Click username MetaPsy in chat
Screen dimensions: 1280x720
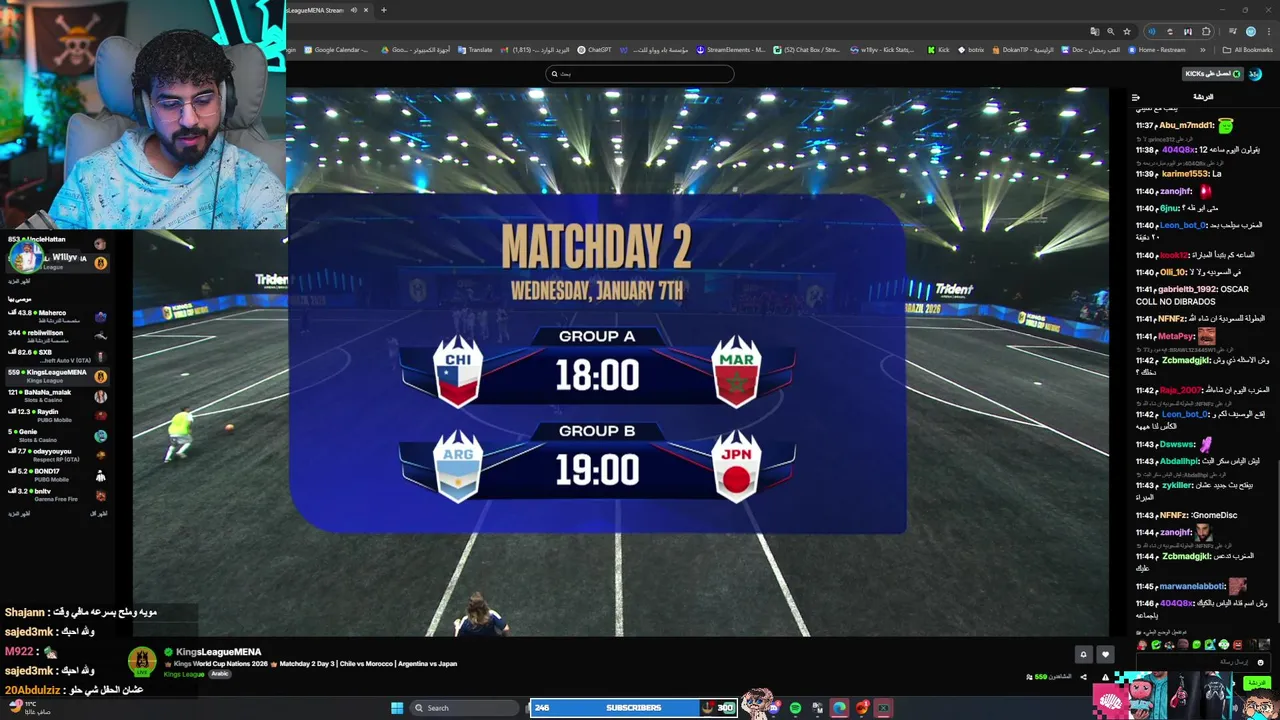pyautogui.click(x=1177, y=337)
